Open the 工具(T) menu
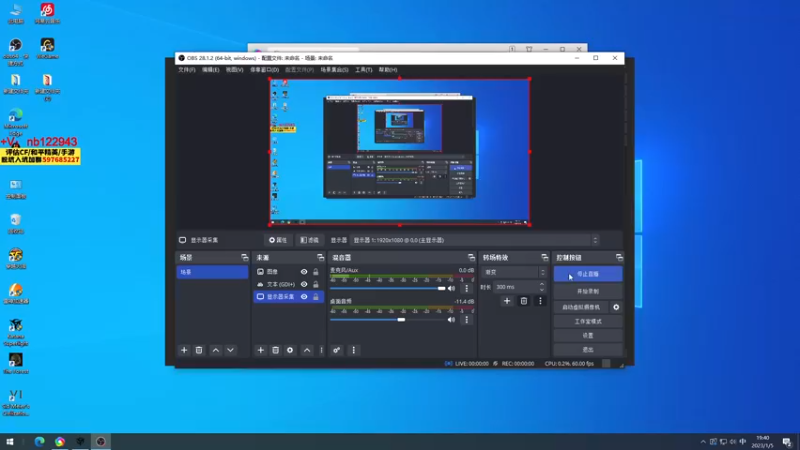The width and height of the screenshot is (800, 450). point(364,70)
